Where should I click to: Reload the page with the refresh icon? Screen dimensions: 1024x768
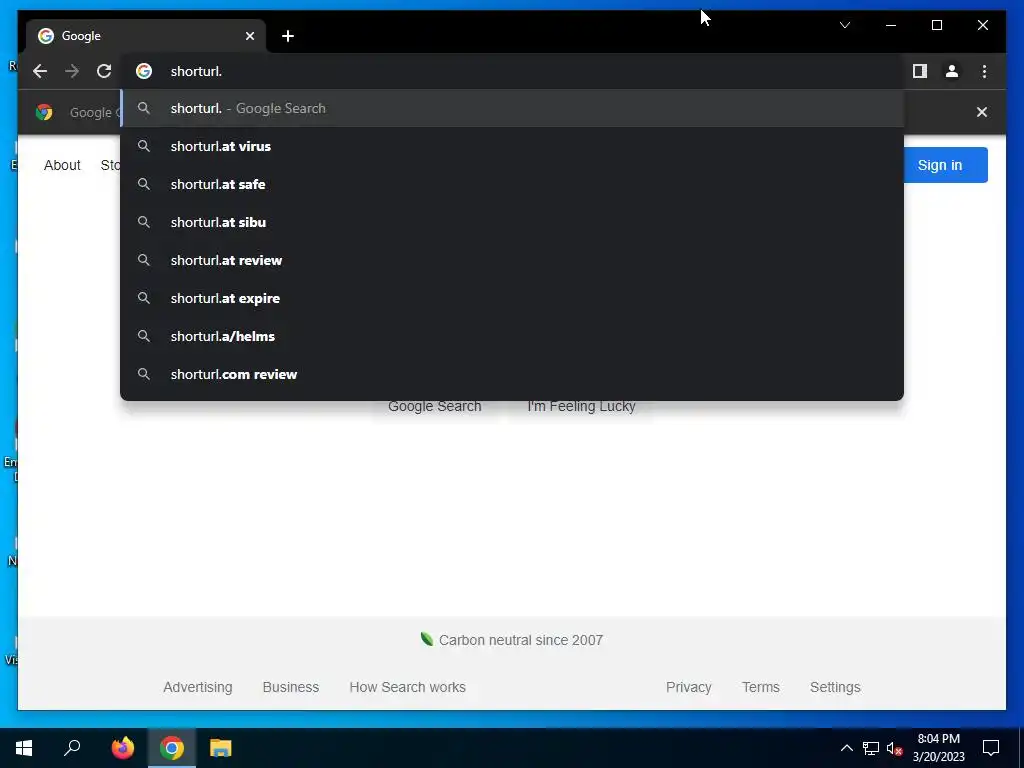coord(104,71)
